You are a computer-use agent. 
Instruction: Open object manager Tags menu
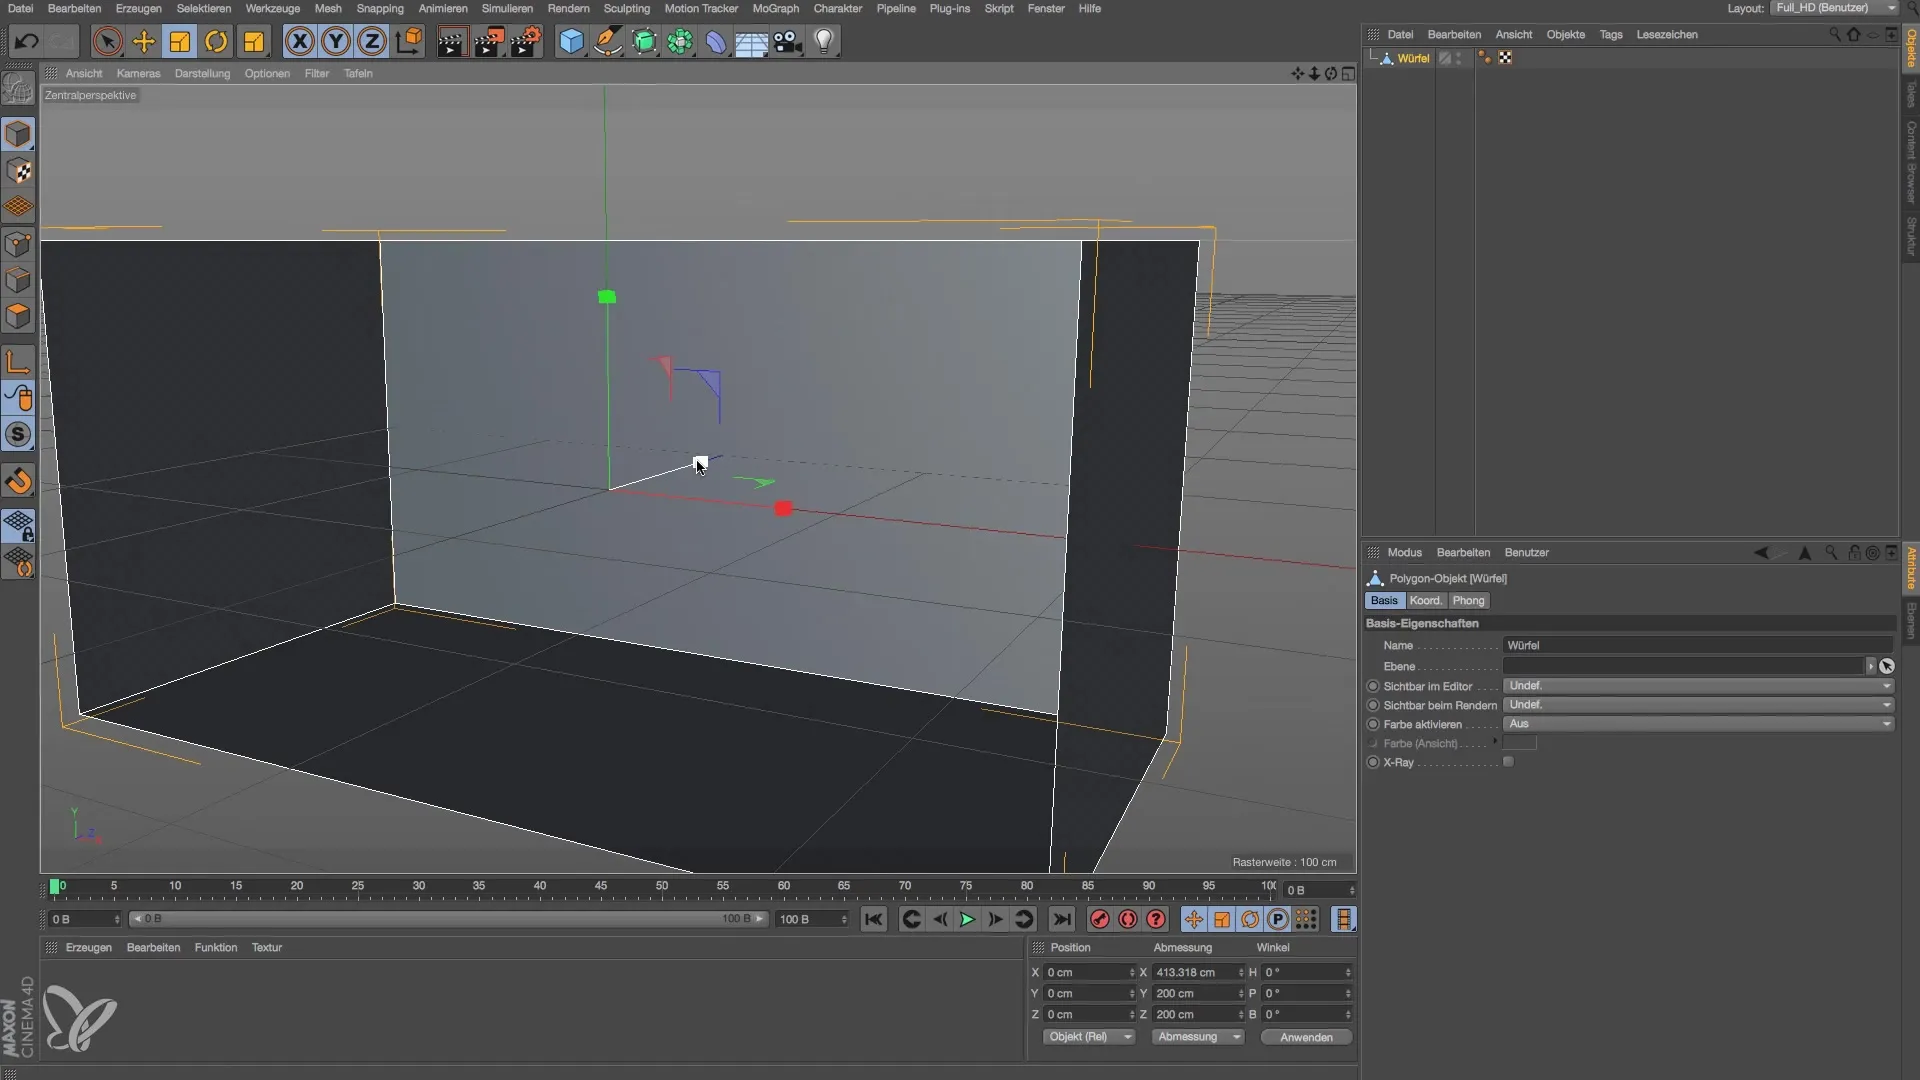(1610, 34)
